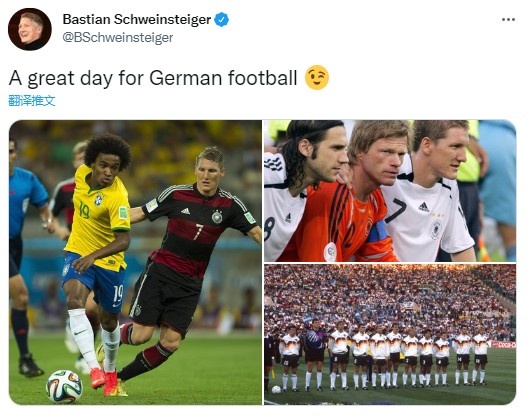
Task: Click the @BSchweinsteiger handle
Action: (x=118, y=37)
